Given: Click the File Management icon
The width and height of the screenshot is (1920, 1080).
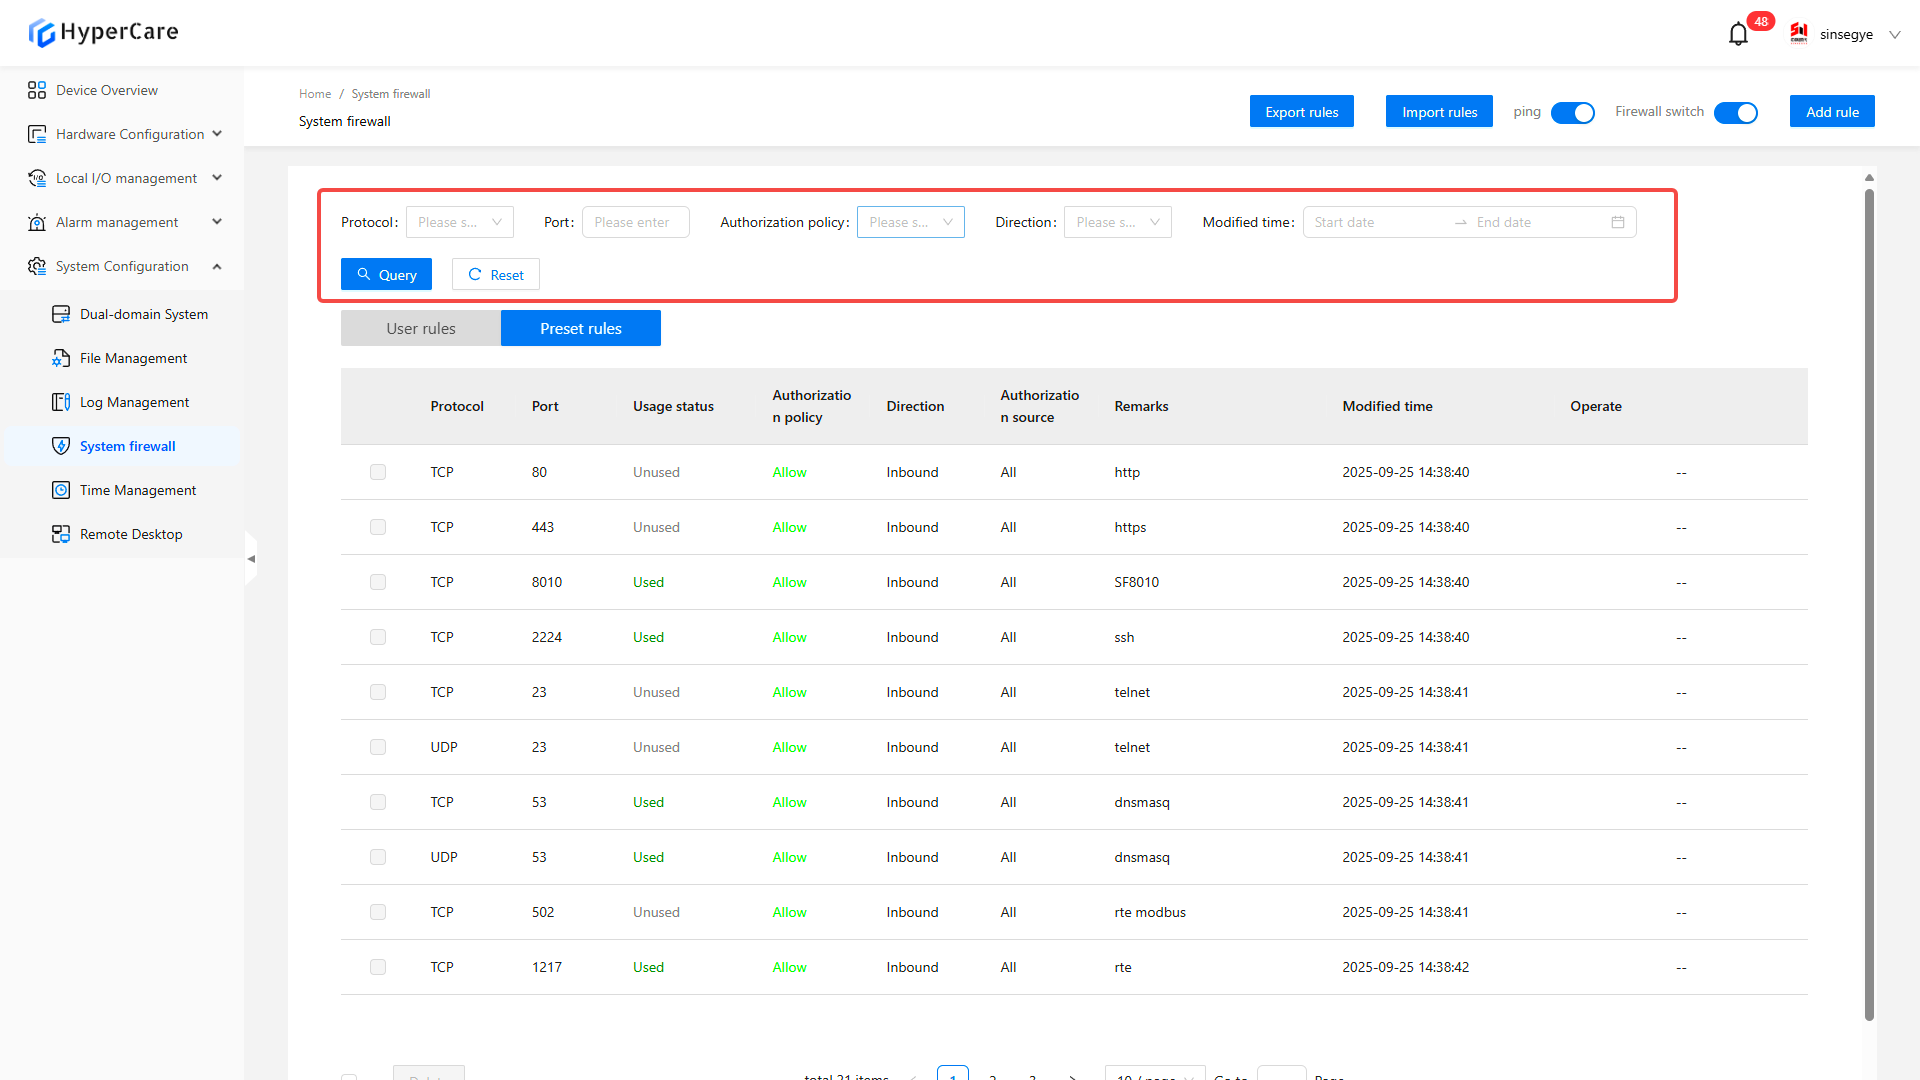Looking at the screenshot, I should [61, 358].
